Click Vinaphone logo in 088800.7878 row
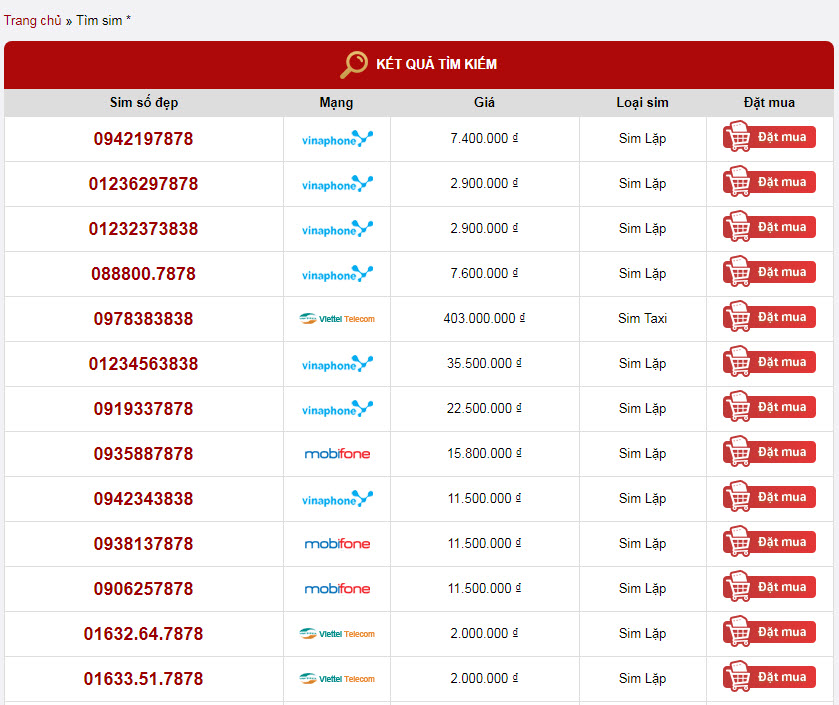This screenshot has height=705, width=839. (x=337, y=274)
